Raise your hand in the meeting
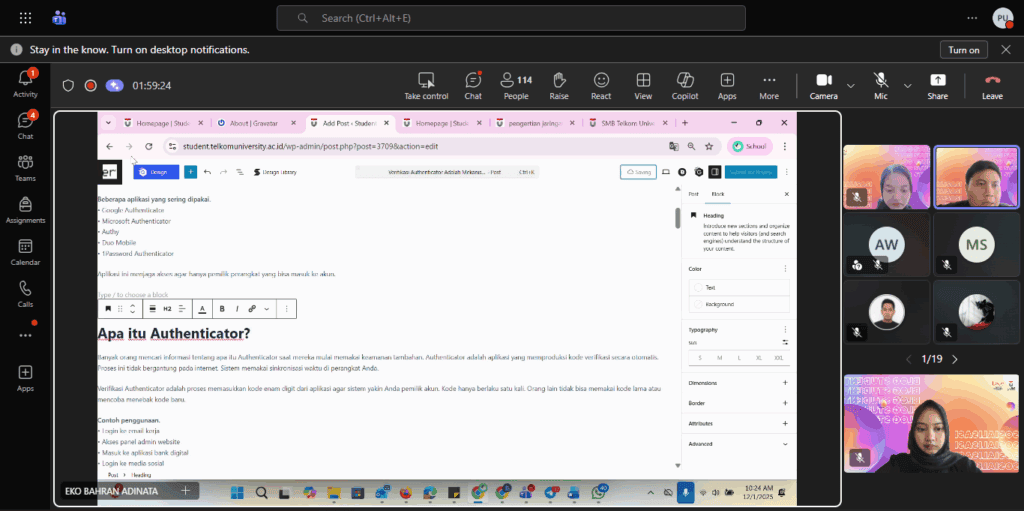 tap(559, 86)
